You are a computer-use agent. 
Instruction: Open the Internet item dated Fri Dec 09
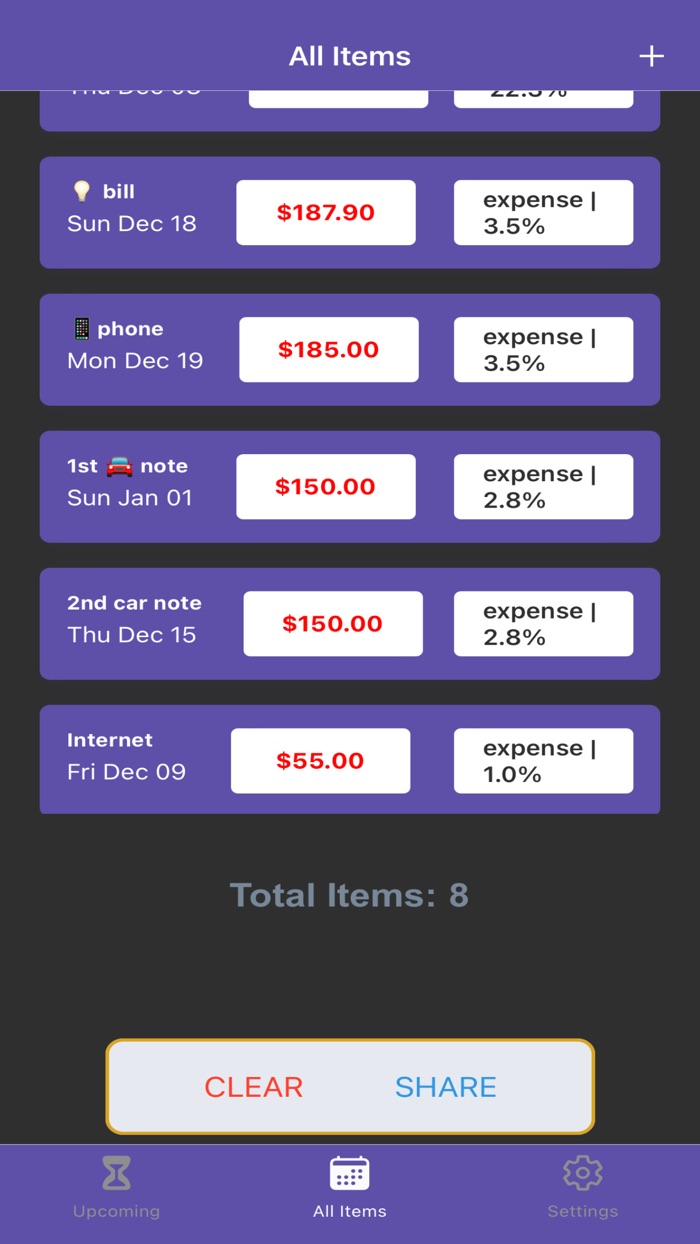(126, 757)
